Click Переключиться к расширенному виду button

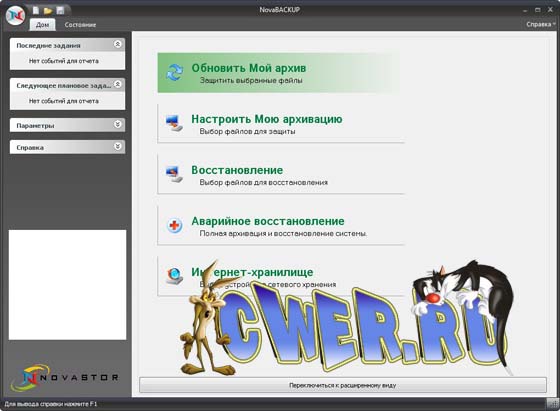[343, 385]
